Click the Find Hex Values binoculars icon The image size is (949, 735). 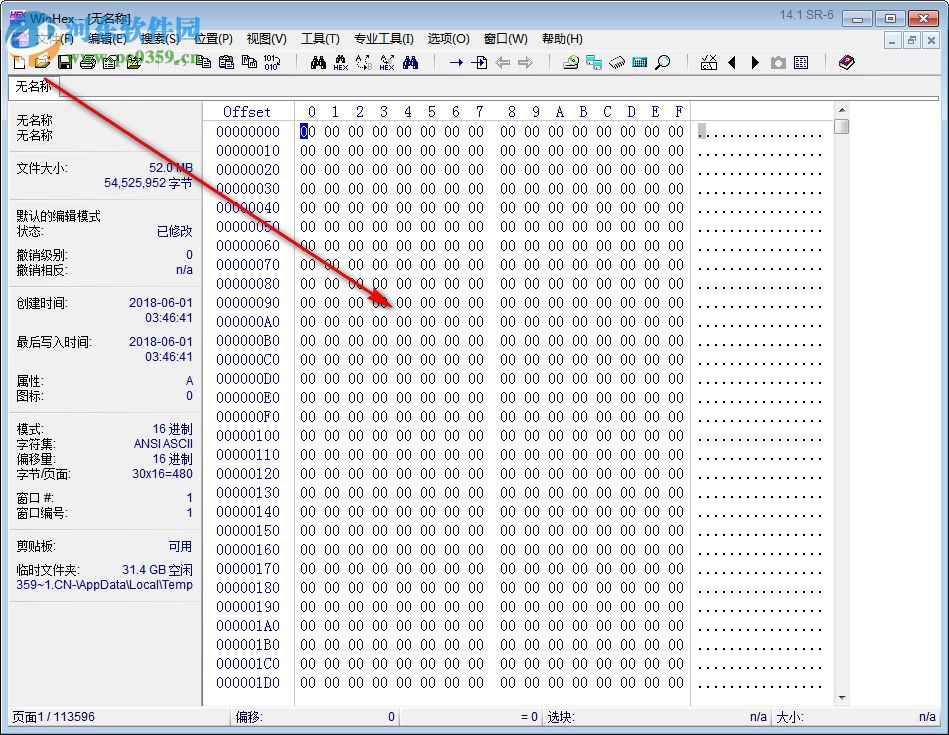[x=340, y=63]
